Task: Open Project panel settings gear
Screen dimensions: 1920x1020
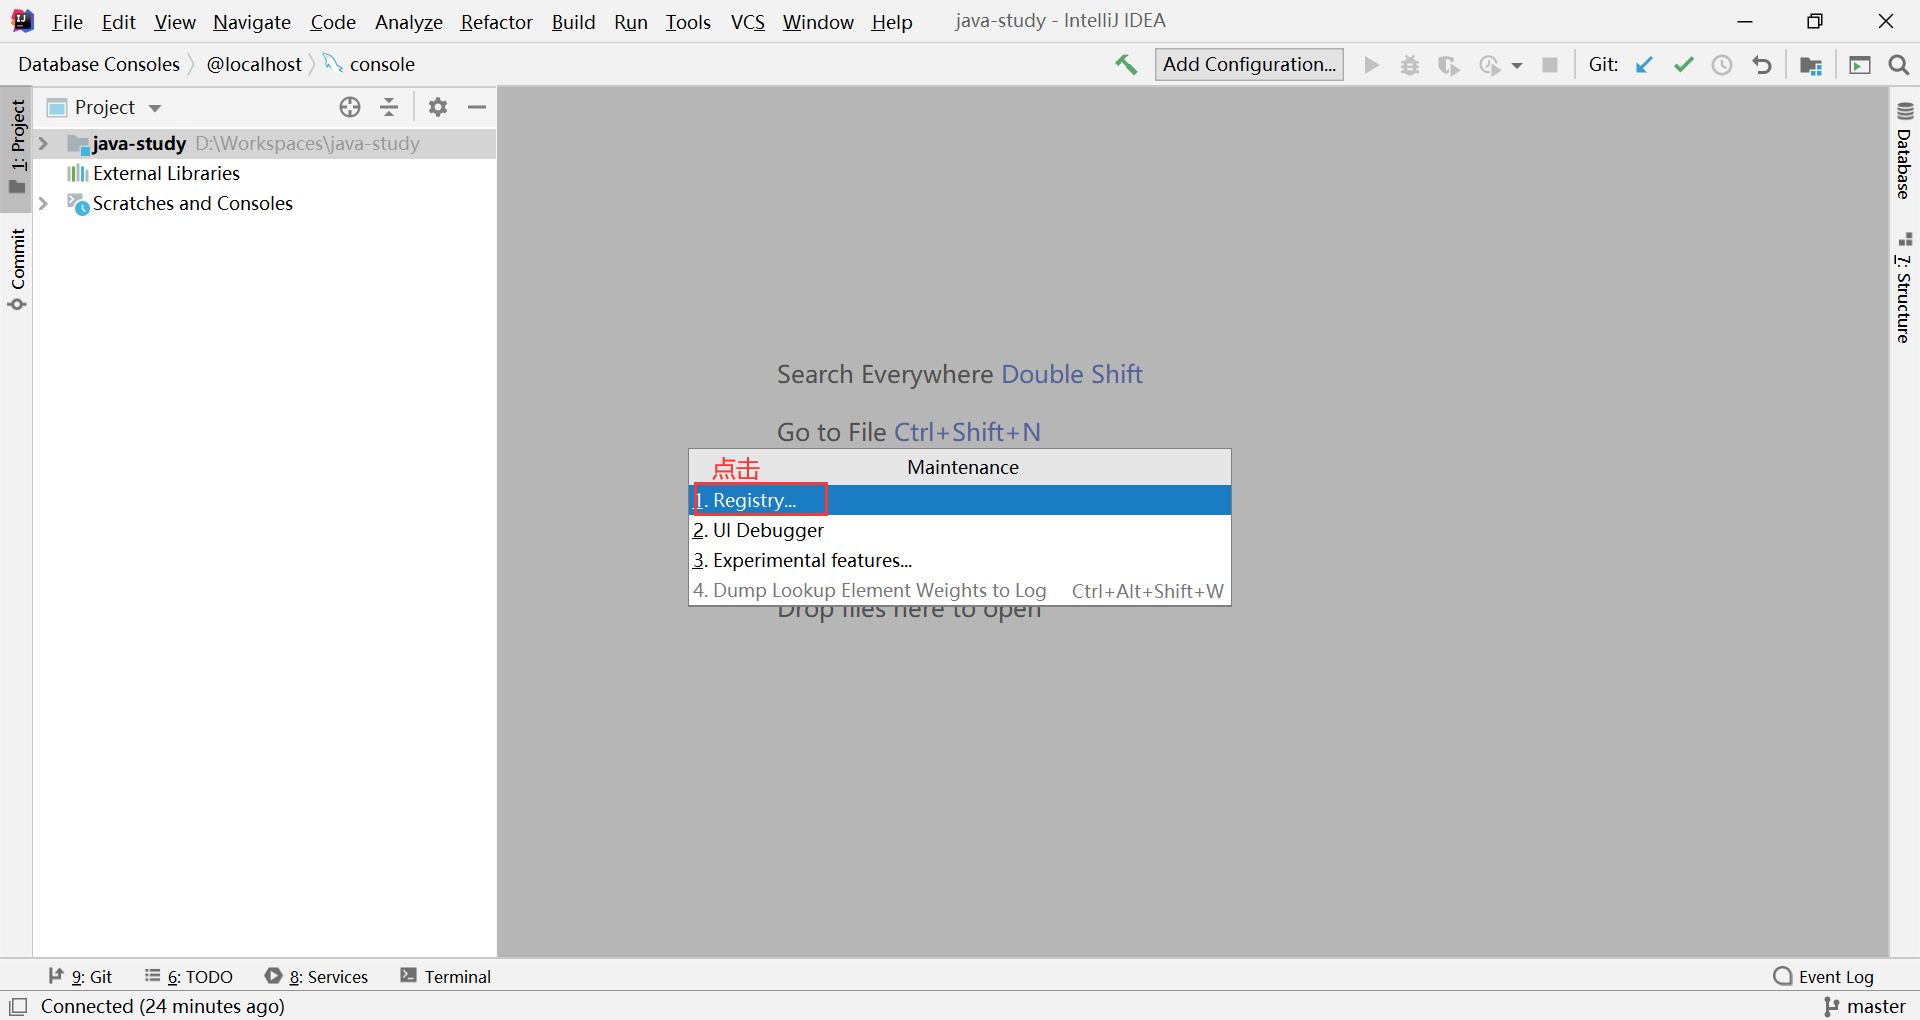Action: click(438, 107)
